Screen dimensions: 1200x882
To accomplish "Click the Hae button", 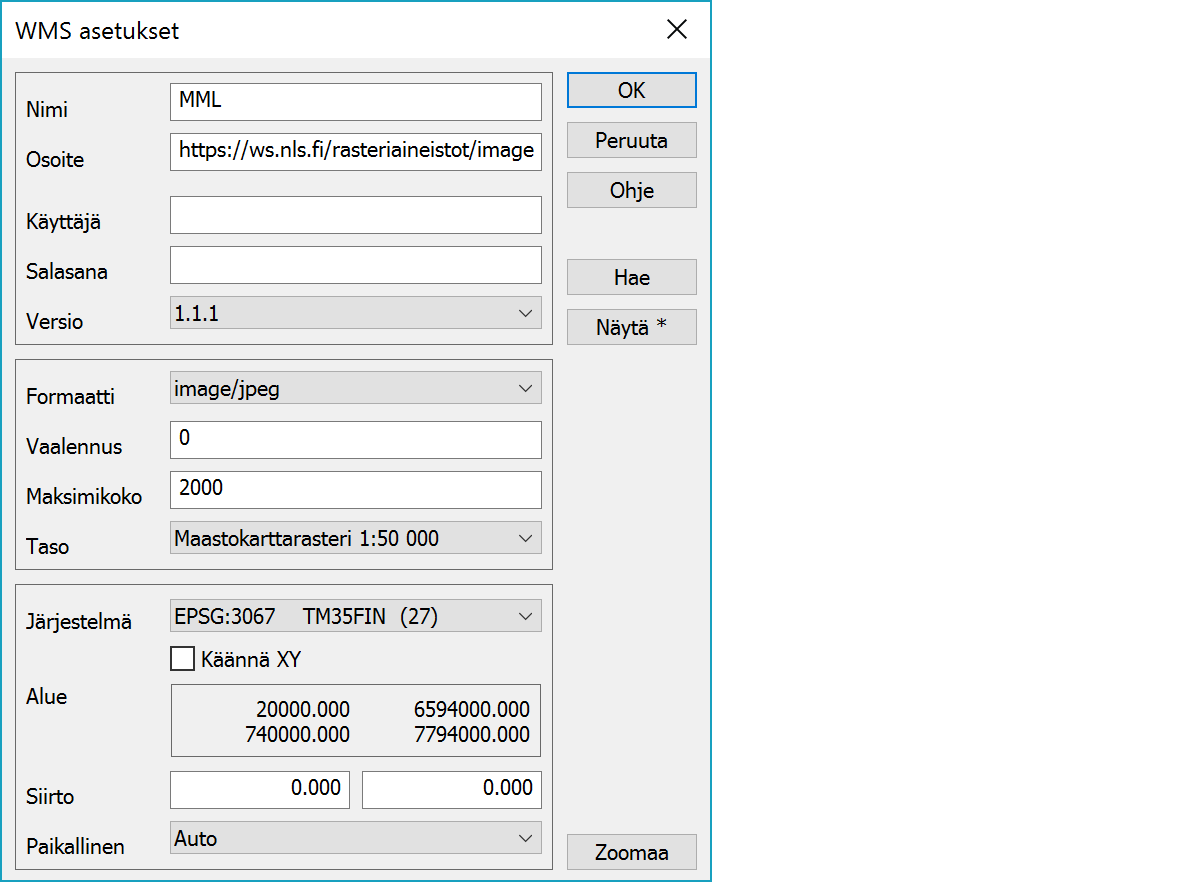I will 631,278.
